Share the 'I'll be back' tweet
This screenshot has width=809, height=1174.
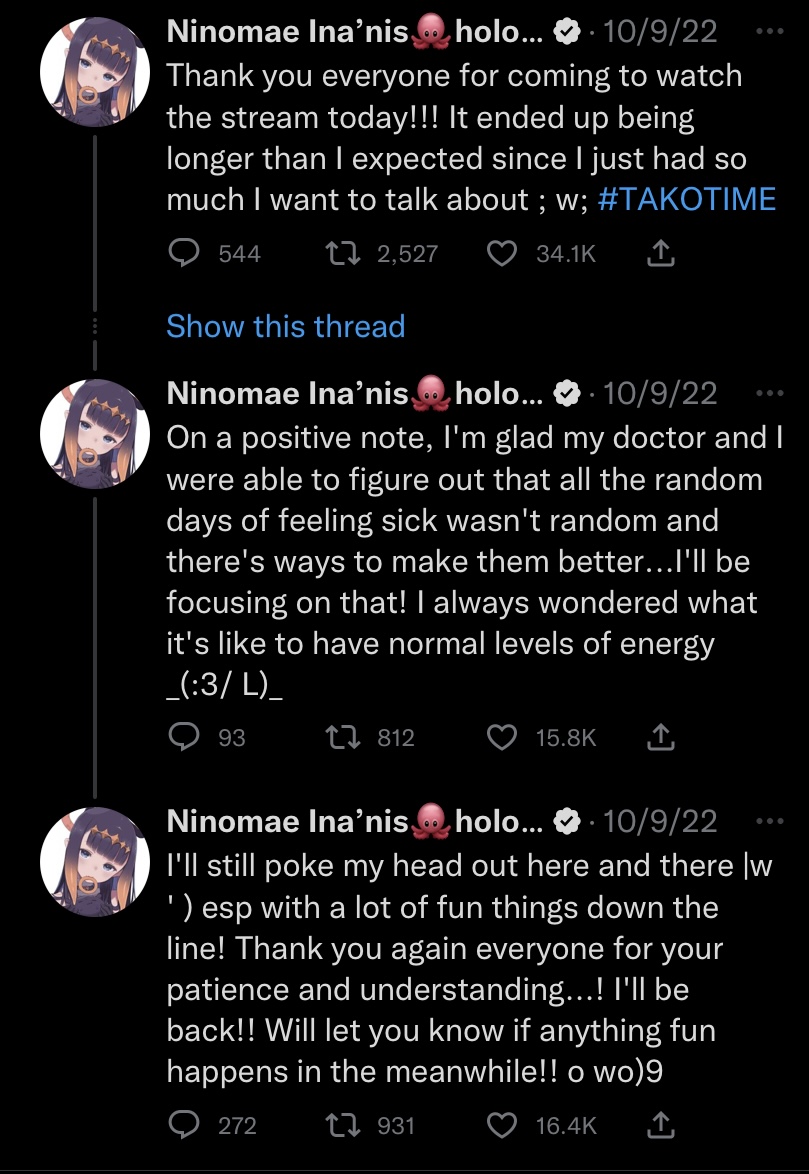pyautogui.click(x=660, y=1126)
